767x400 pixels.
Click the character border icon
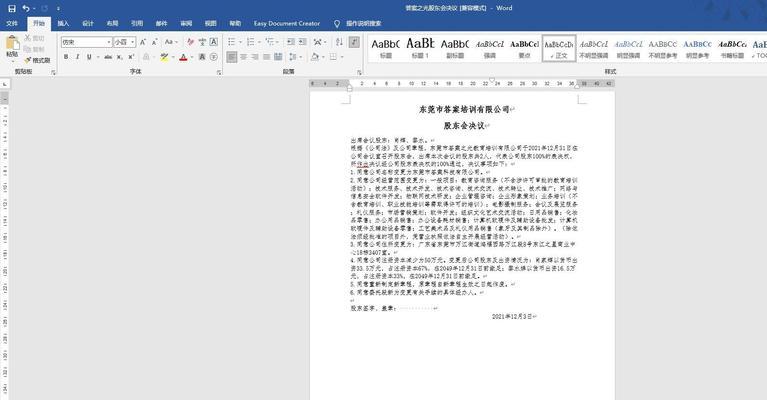pos(214,43)
